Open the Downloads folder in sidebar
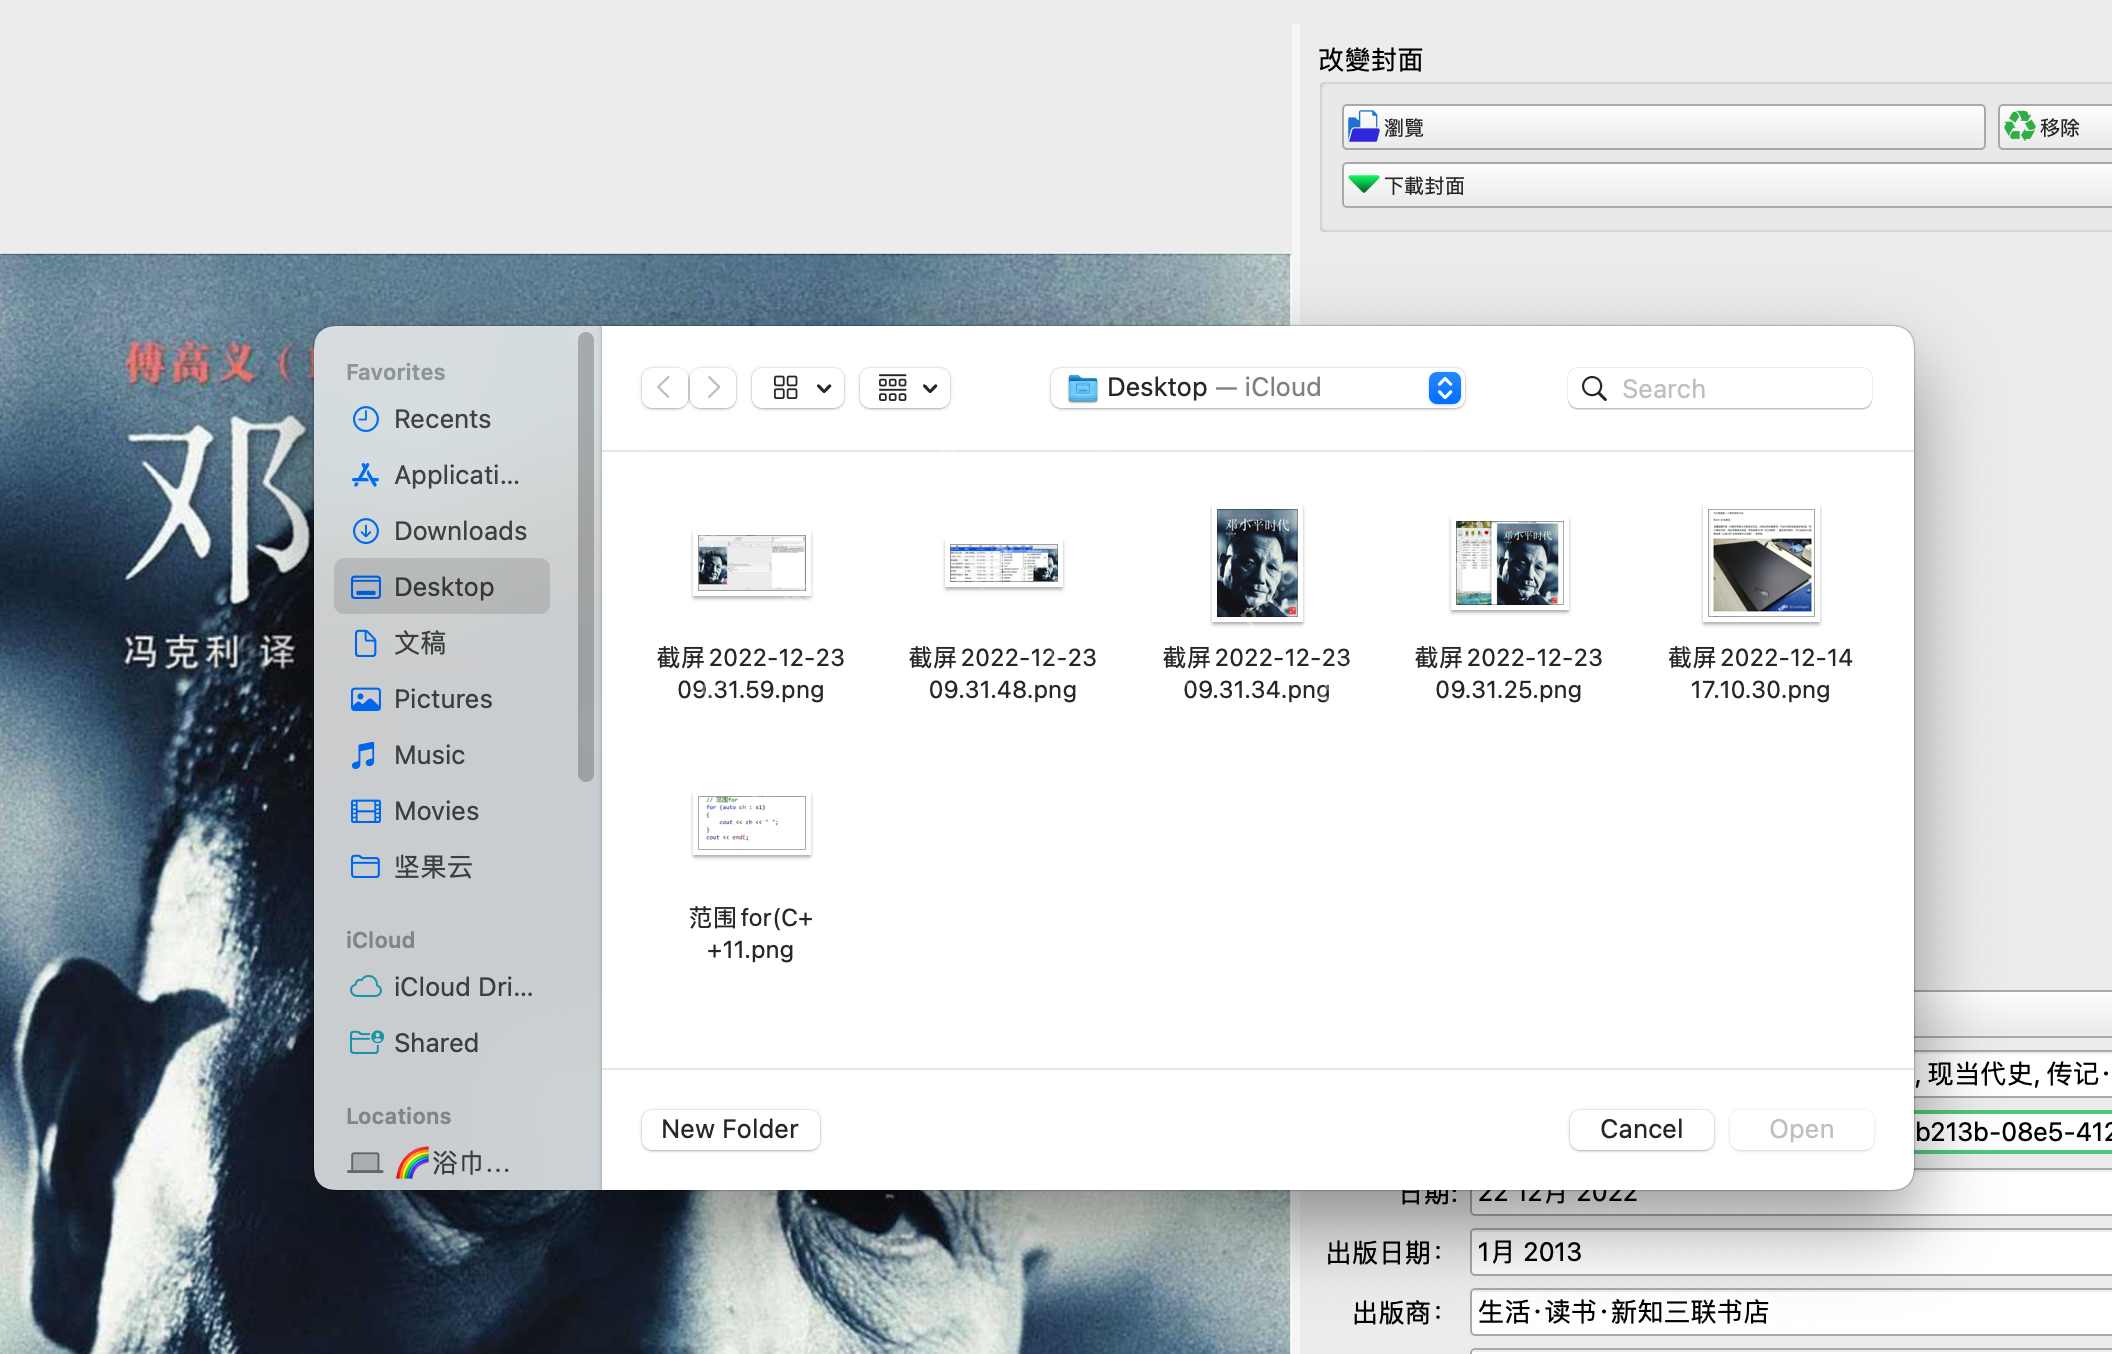Image resolution: width=2112 pixels, height=1354 pixels. [x=460, y=530]
